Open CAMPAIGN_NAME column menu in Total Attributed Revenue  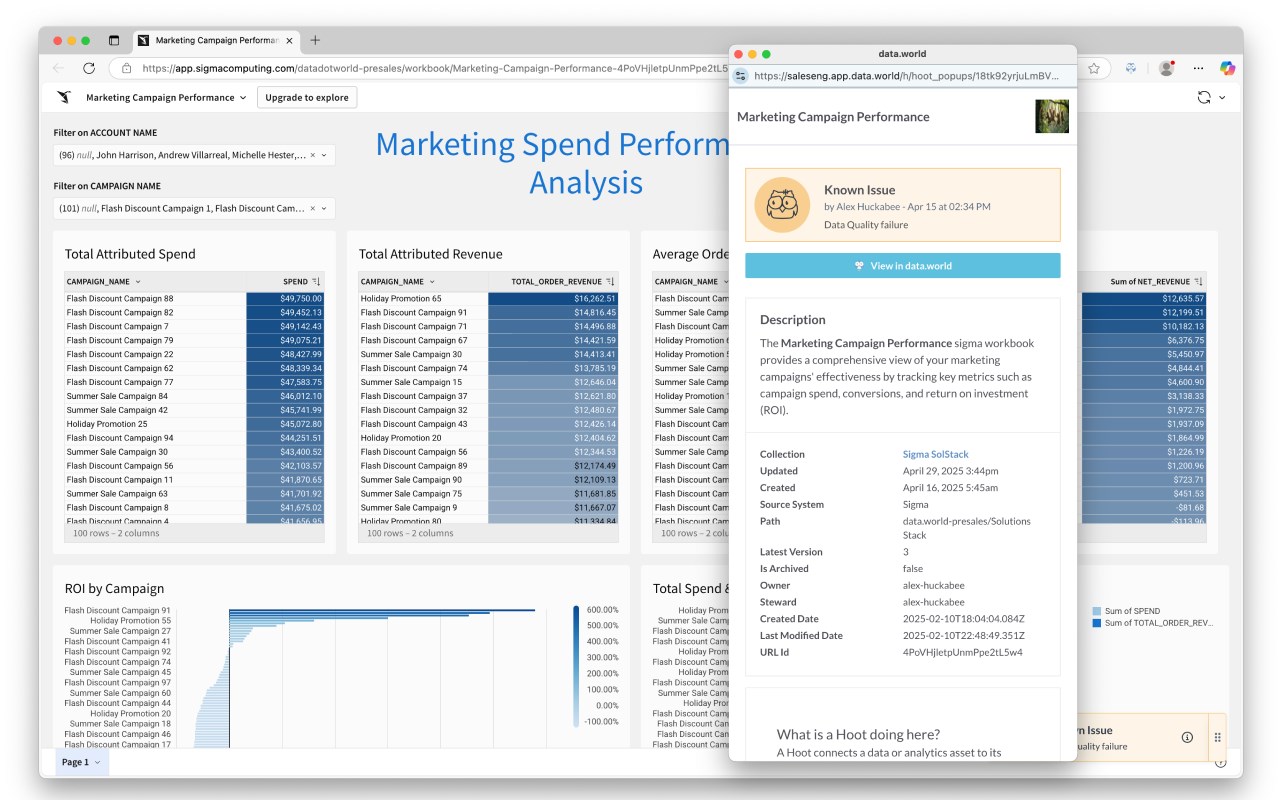tap(432, 282)
